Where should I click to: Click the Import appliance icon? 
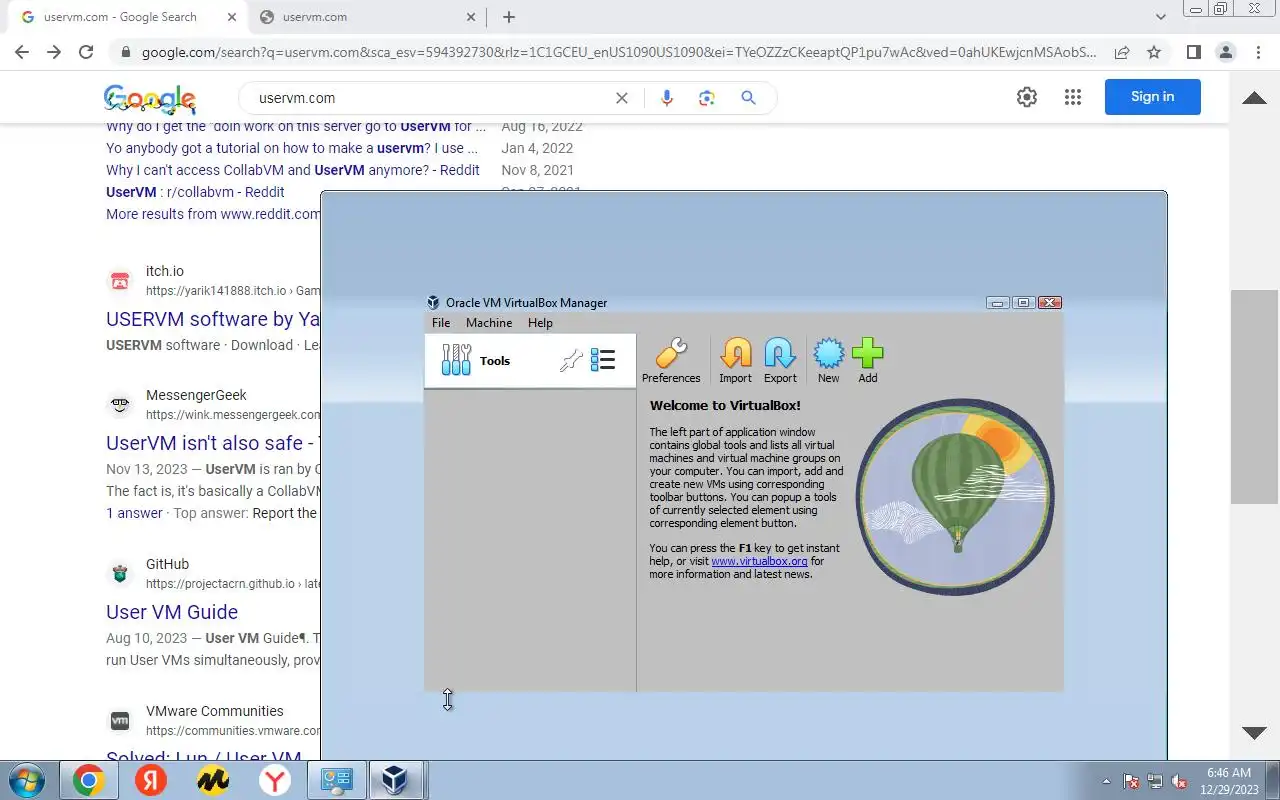735,360
